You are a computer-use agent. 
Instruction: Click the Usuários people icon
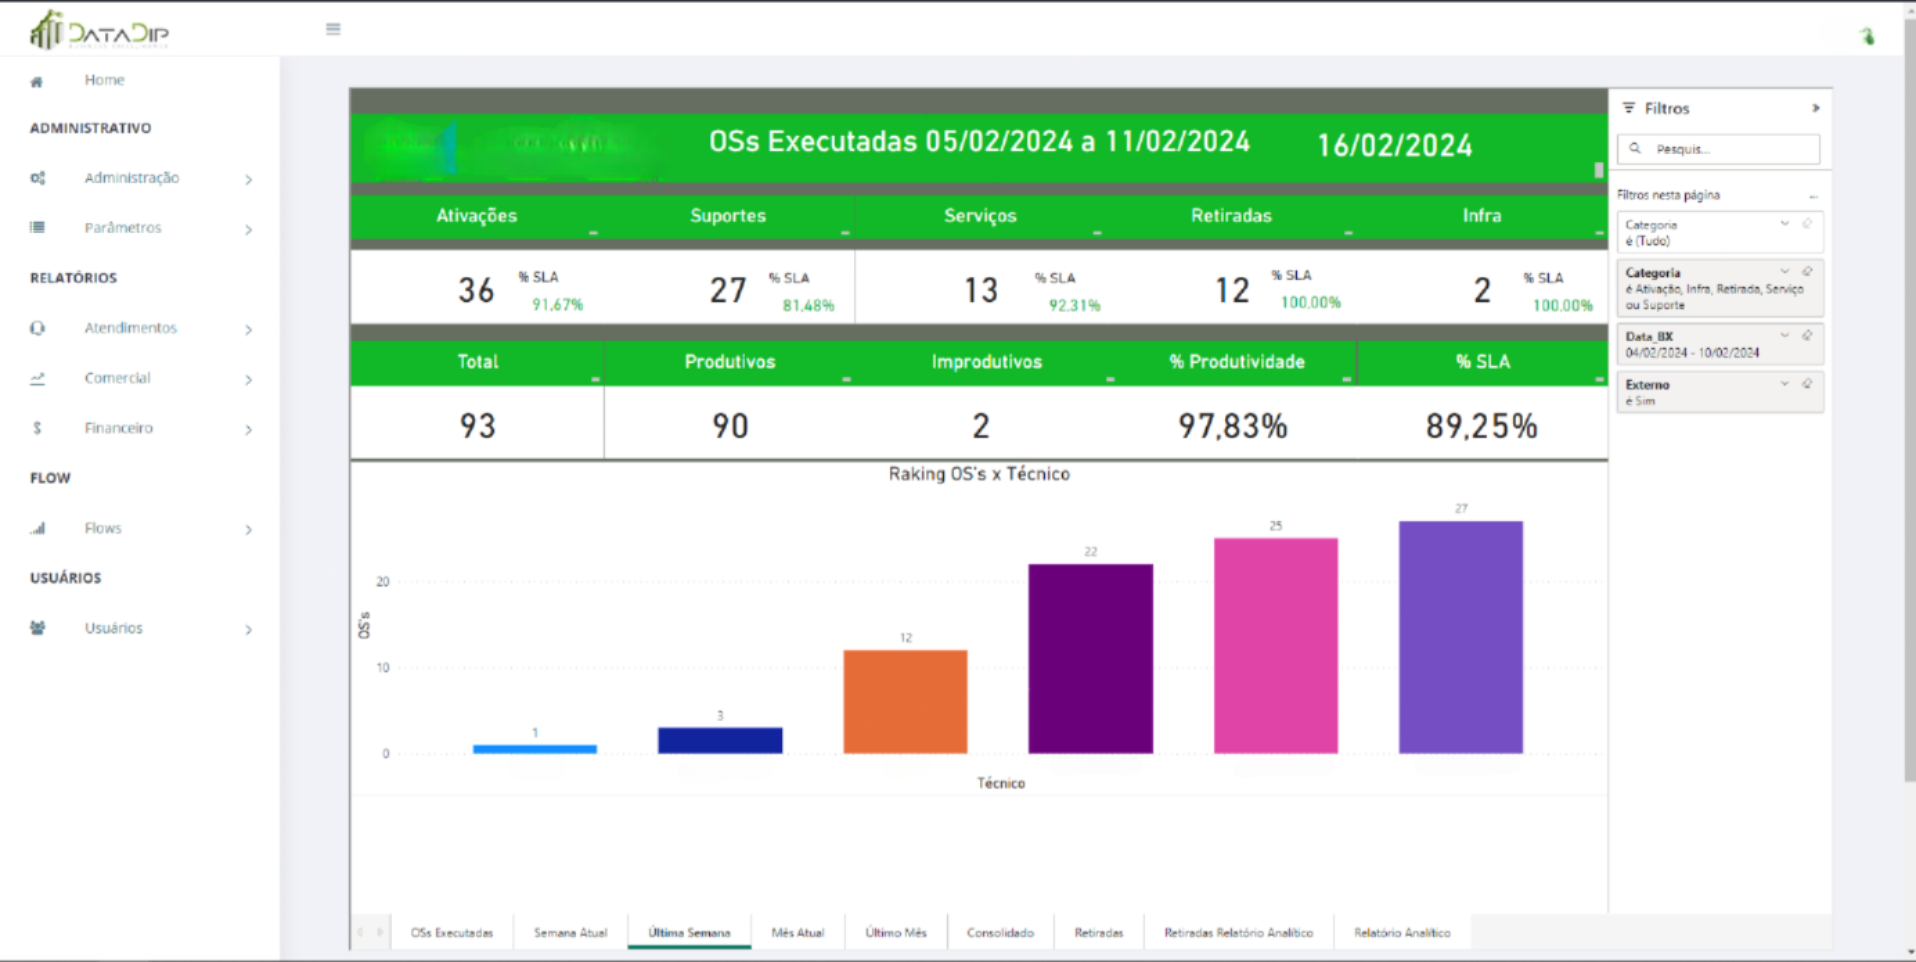click(37, 628)
